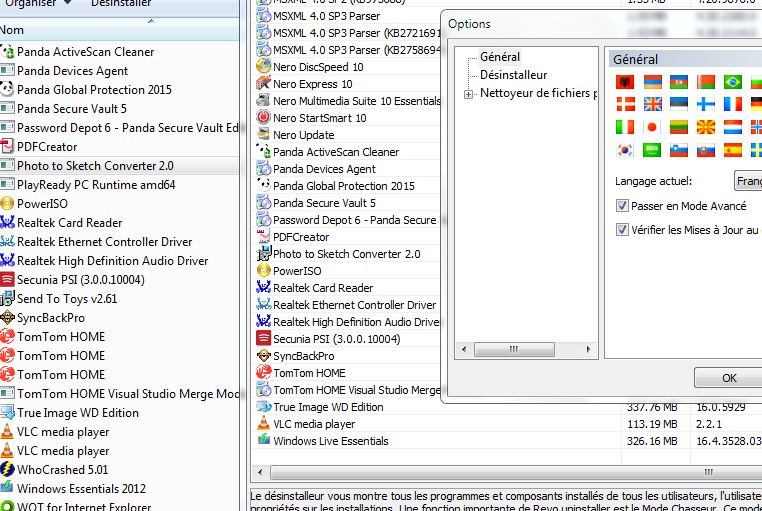The image size is (762, 511).
Task: Pick the South Korean flag
Action: 625,150
